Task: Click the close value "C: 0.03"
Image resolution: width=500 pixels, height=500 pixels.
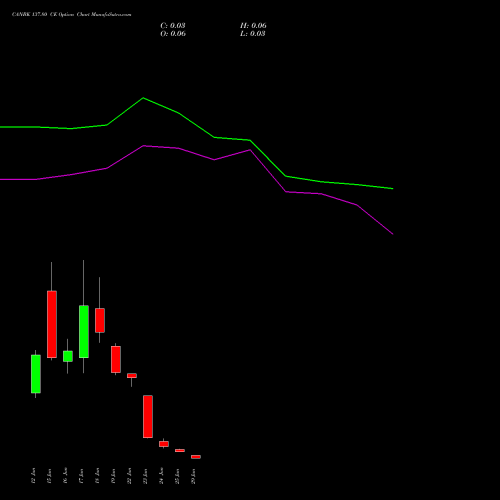Action: pos(173,26)
